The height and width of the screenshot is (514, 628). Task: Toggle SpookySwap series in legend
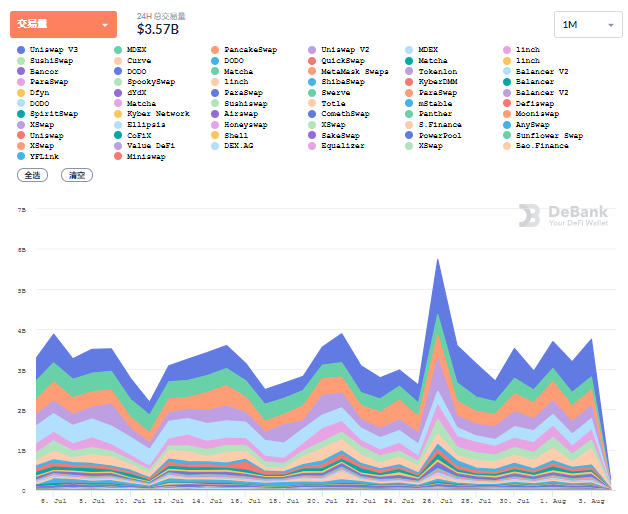click(x=145, y=82)
